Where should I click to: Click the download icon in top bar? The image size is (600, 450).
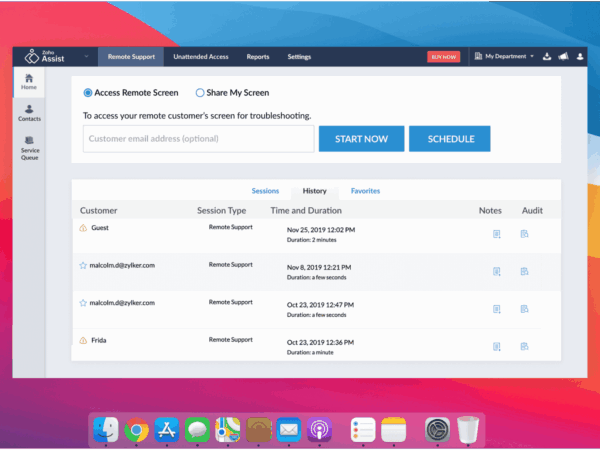point(547,57)
